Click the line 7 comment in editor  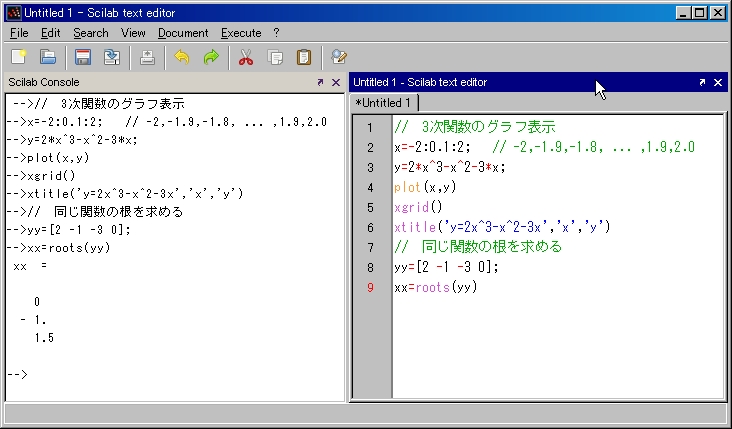478,247
